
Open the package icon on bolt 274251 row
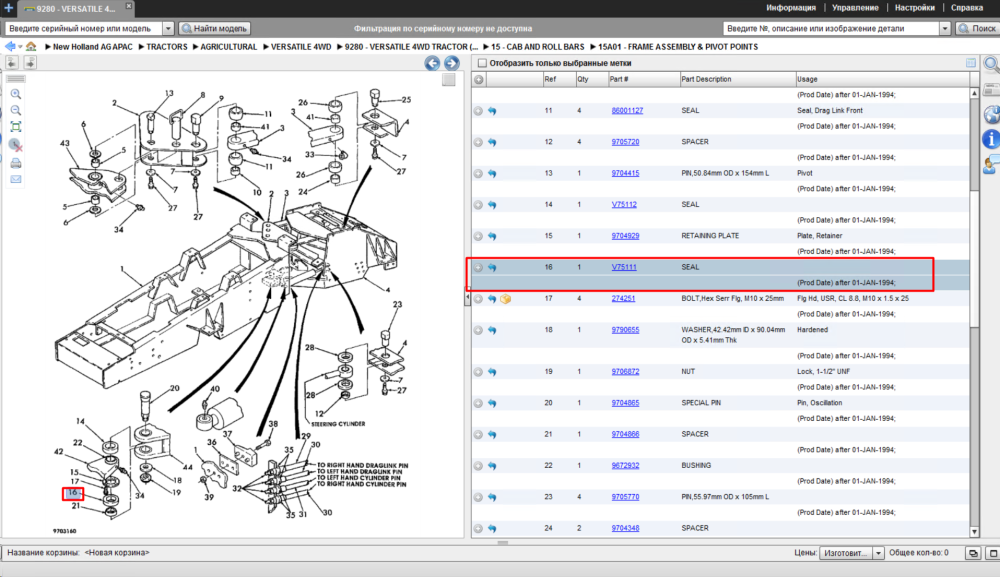click(506, 298)
